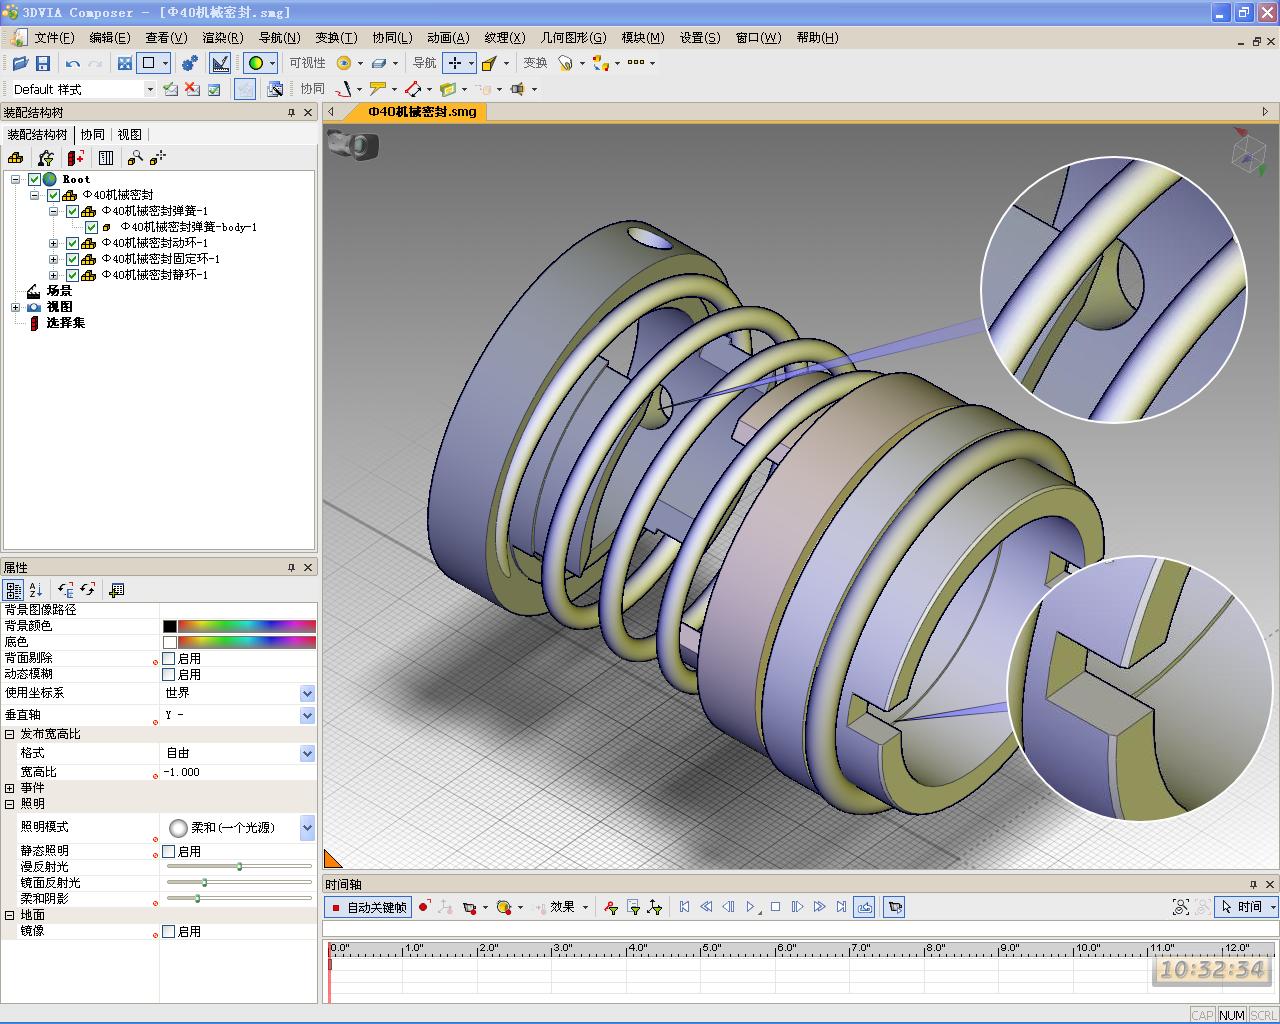Click the 3D orientation cube in viewport
This screenshot has height=1024, width=1280.
click(x=1247, y=154)
